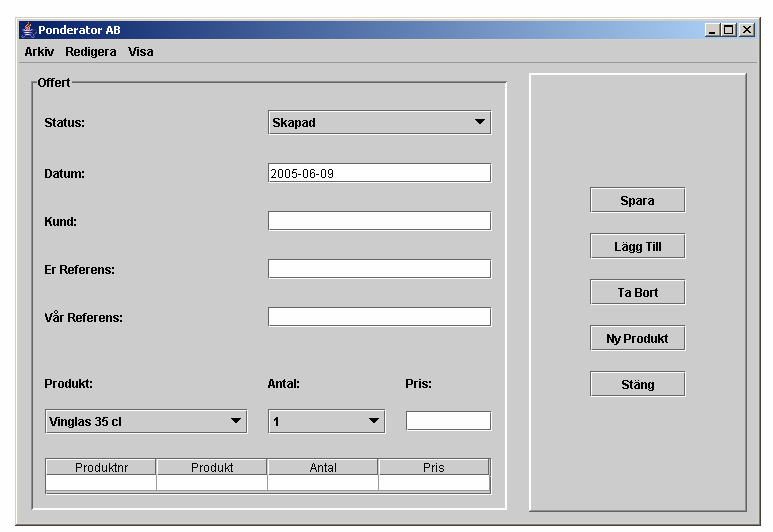The height and width of the screenshot is (532, 773).
Task: Open the Produkt dropdown showing Vinglas 35 cl
Action: coord(146,422)
